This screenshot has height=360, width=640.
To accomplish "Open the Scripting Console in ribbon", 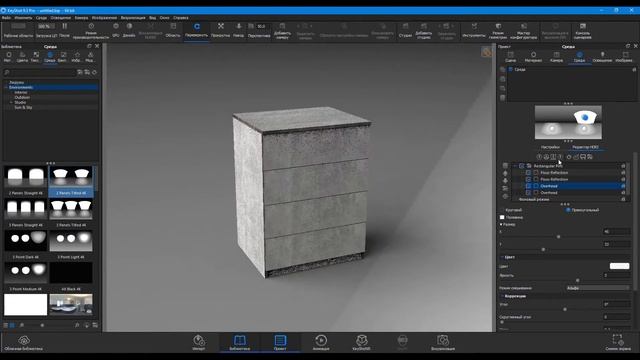I will [x=582, y=30].
